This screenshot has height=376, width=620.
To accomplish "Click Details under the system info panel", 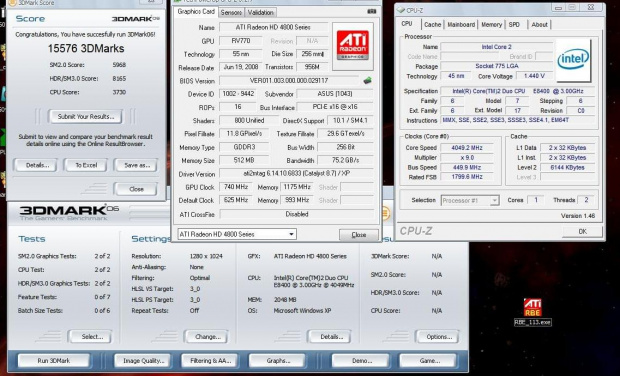I will click(x=331, y=337).
